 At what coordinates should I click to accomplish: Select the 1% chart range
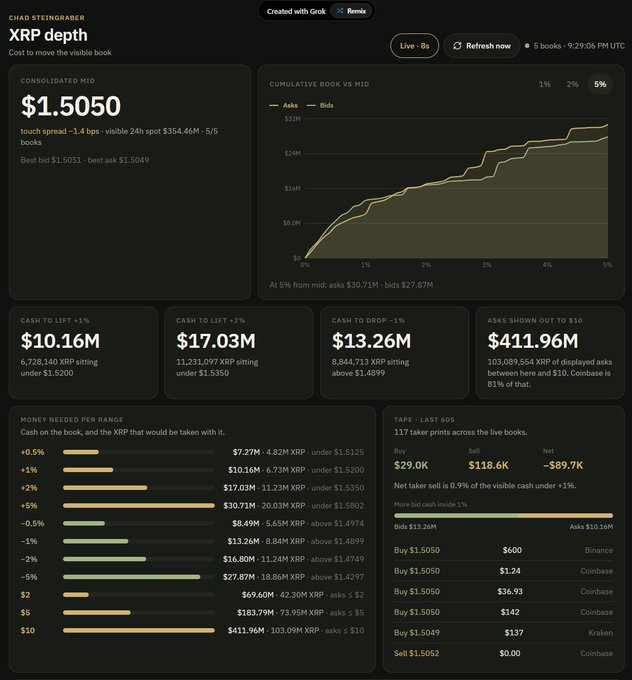pos(545,84)
